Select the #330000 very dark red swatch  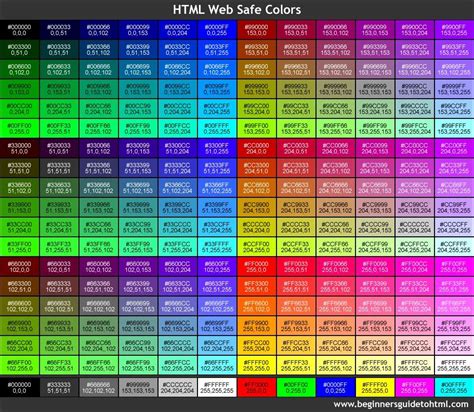(19, 148)
